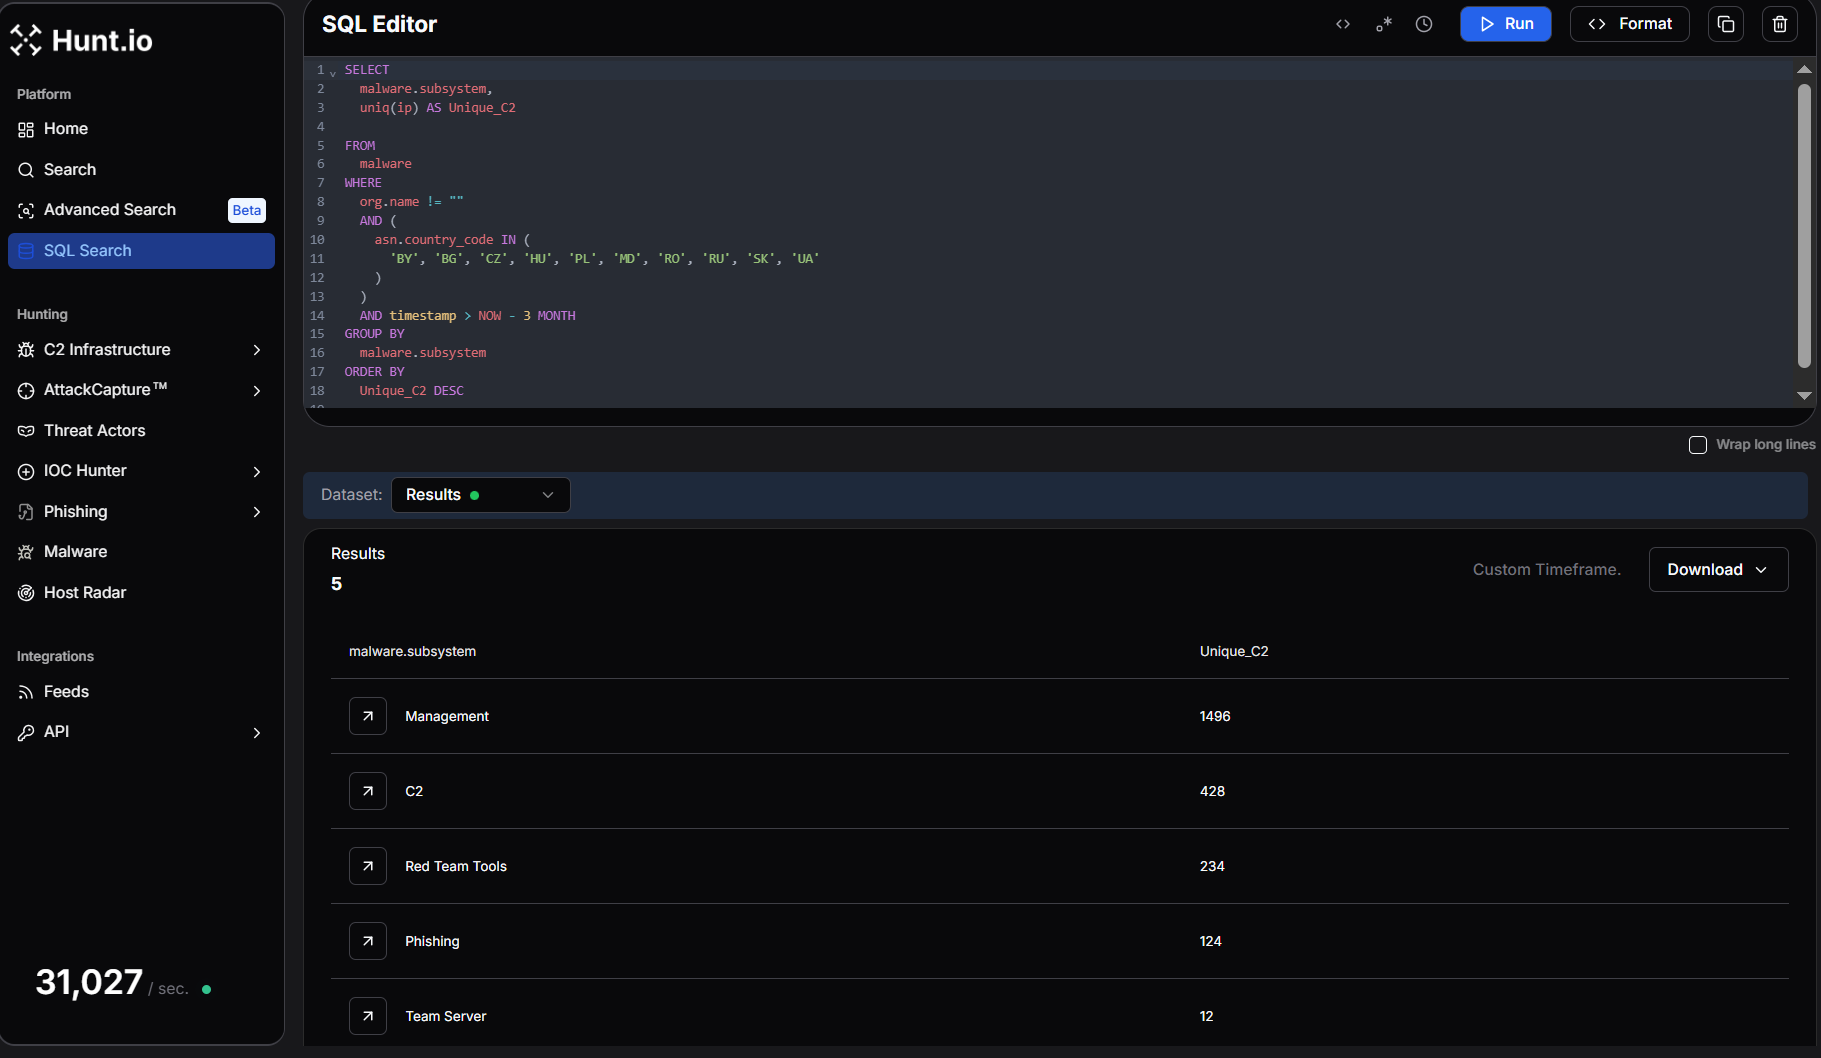The height and width of the screenshot is (1058, 1821).
Task: Click the IOC Hunter plus-circle icon
Action: pyautogui.click(x=26, y=471)
